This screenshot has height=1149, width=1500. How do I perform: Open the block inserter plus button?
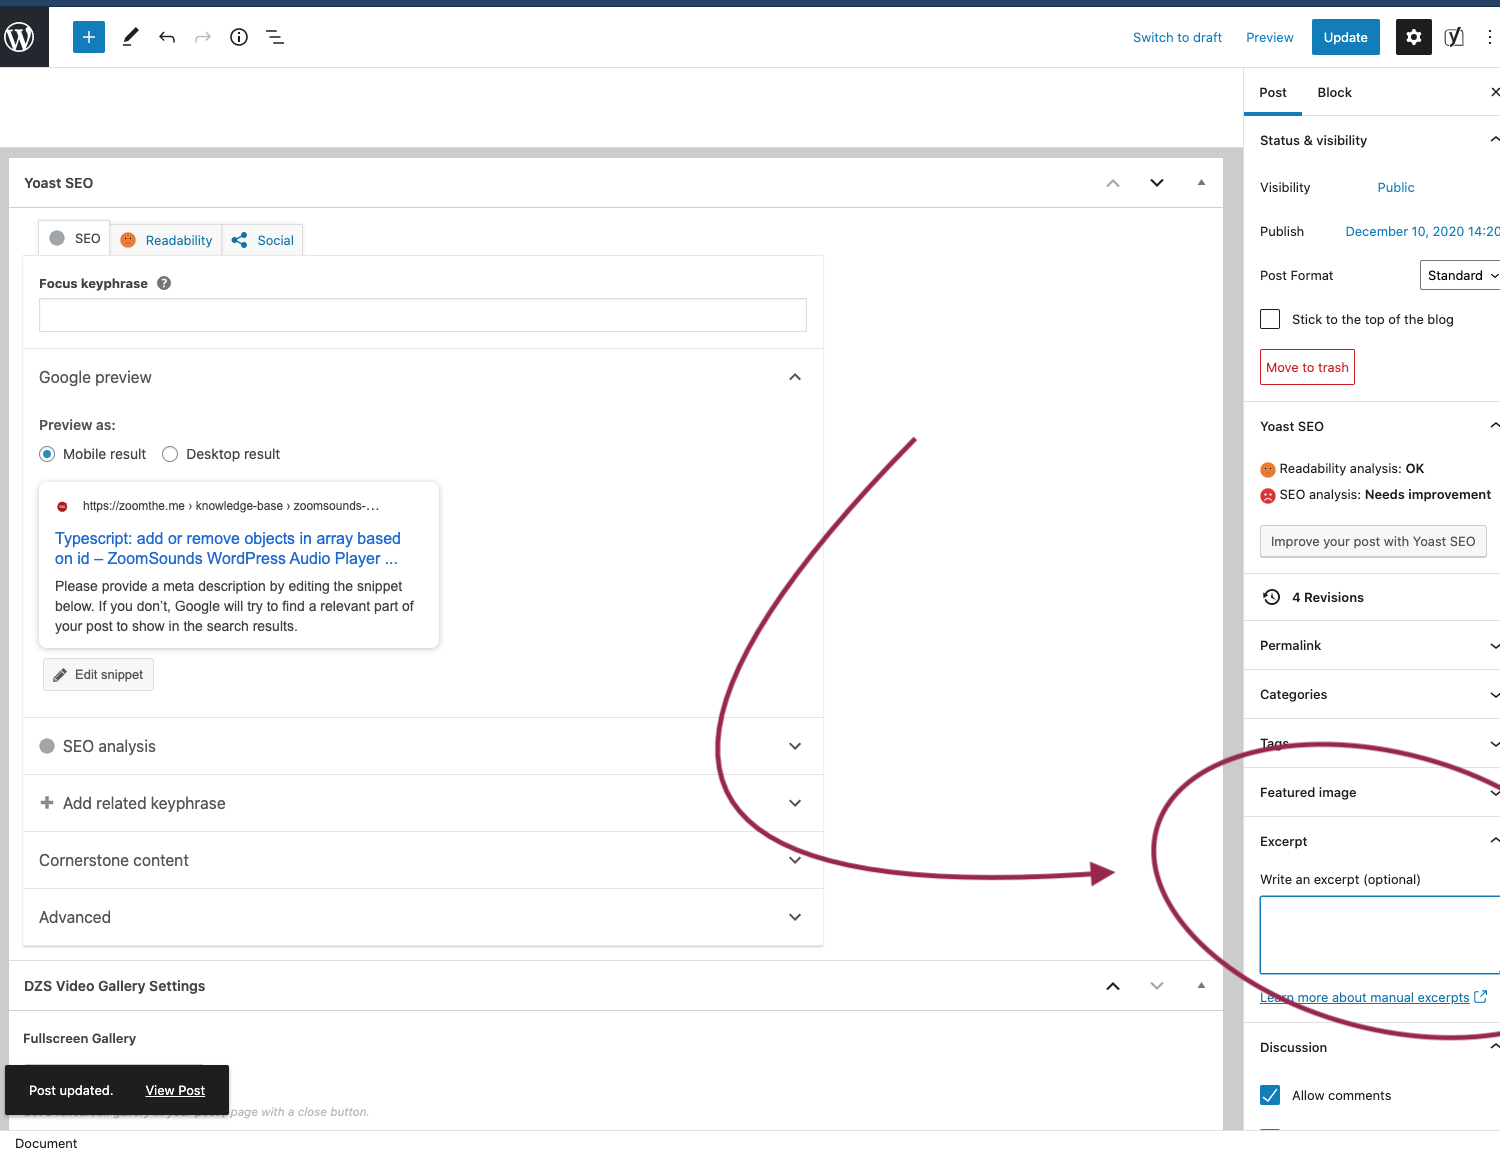89,37
